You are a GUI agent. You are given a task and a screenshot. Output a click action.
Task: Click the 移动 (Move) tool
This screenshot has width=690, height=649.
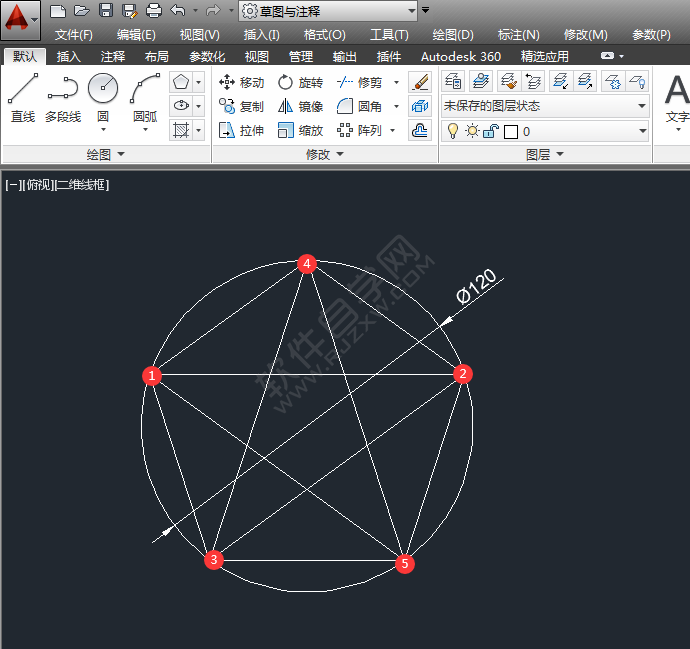point(241,82)
